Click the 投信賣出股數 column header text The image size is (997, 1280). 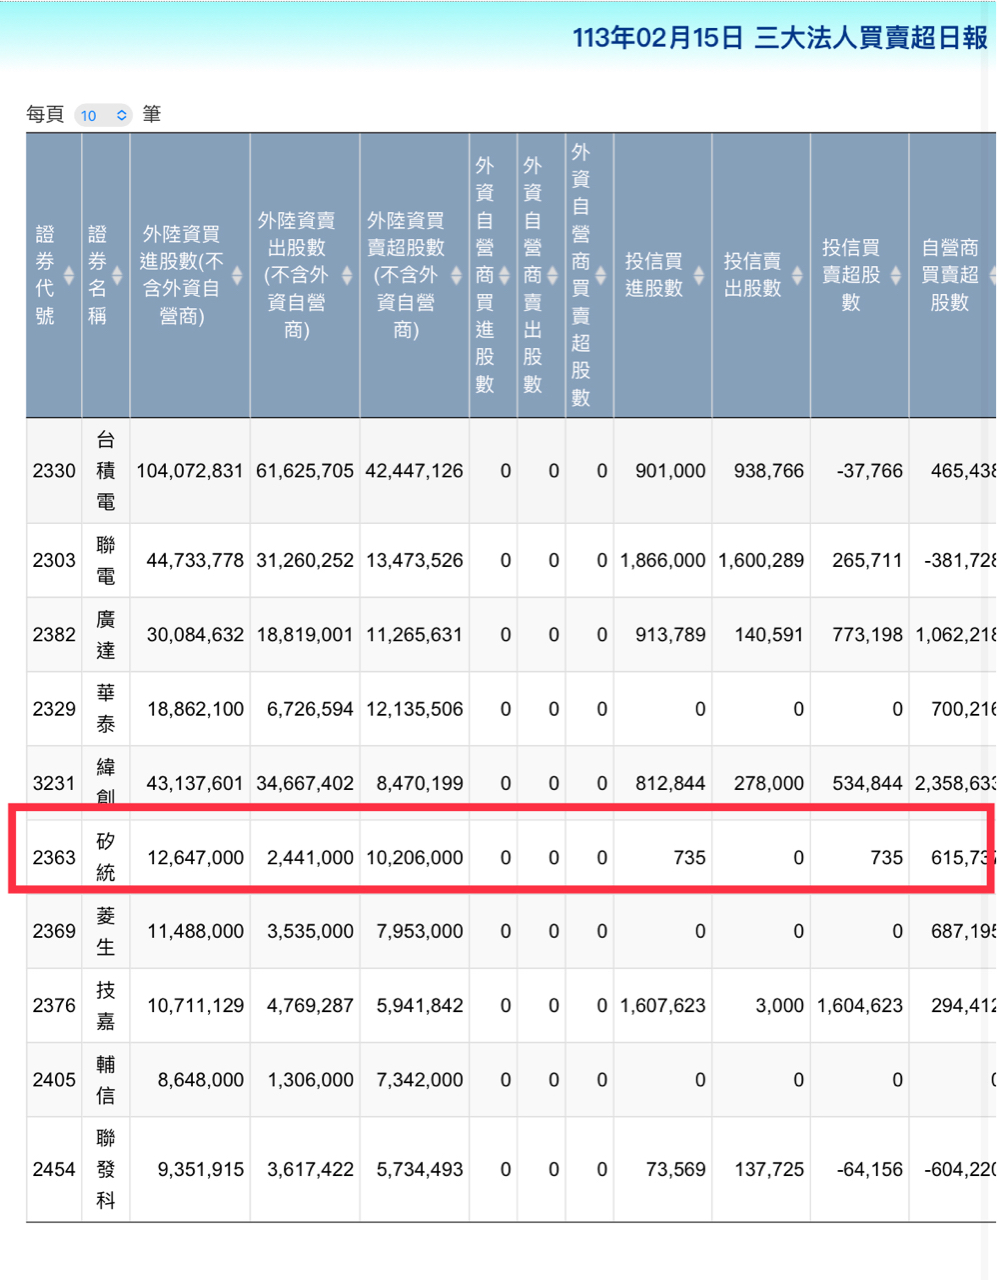coord(752,275)
